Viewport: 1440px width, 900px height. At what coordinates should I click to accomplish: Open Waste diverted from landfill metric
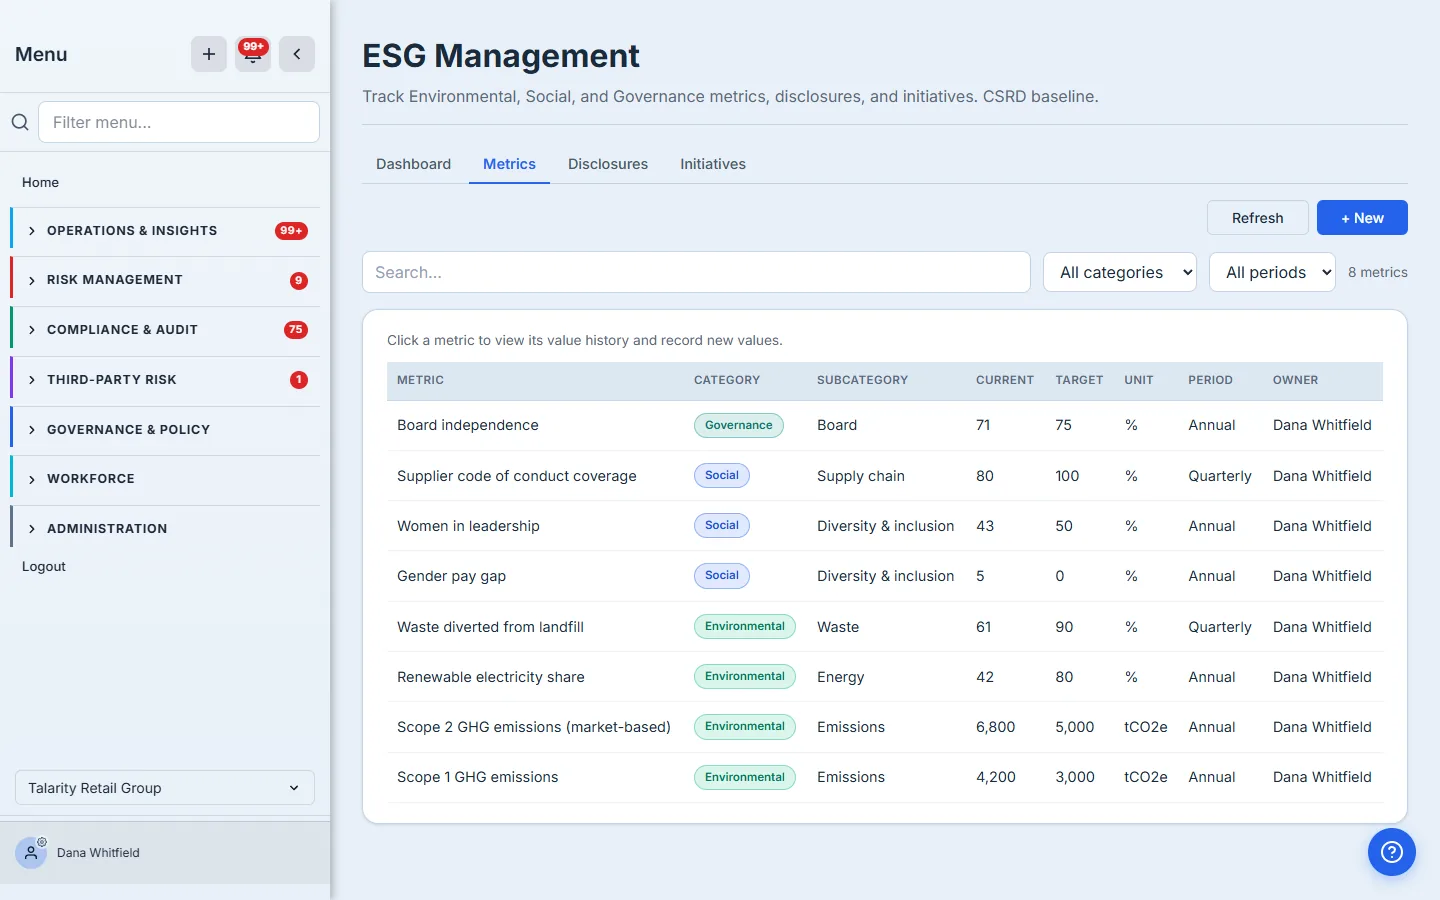[x=885, y=627]
